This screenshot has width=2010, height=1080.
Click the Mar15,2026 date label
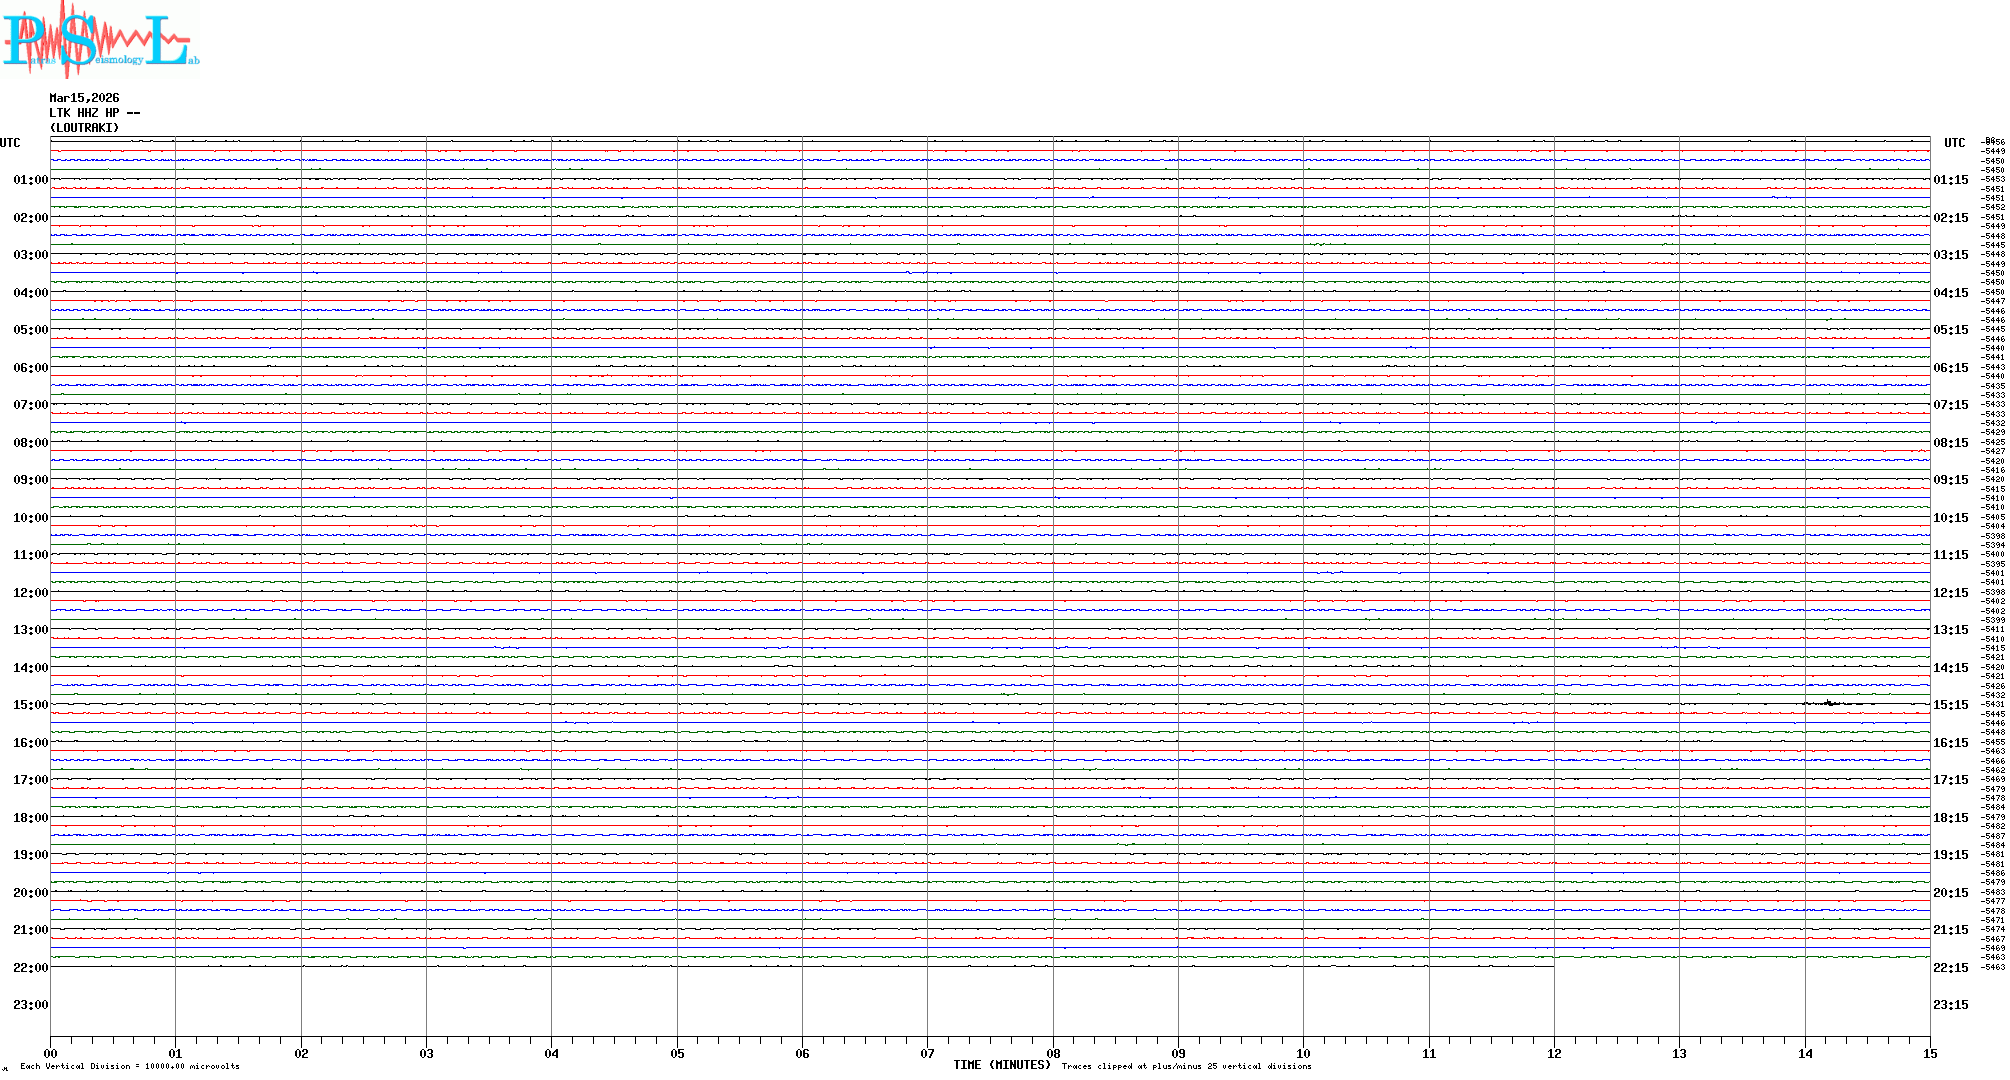point(84,98)
